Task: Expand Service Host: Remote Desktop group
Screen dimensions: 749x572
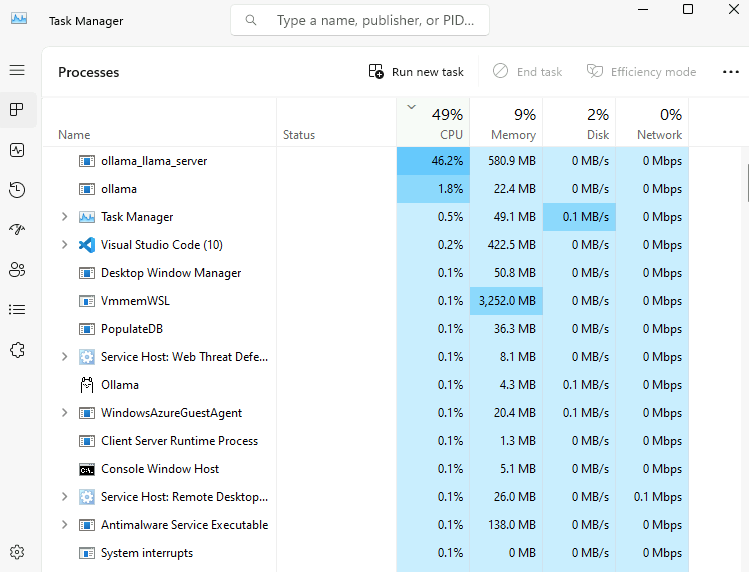Action: click(x=64, y=497)
